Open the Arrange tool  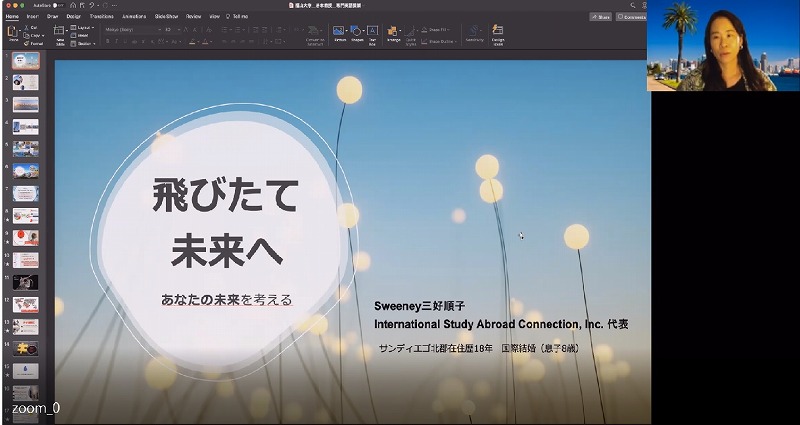coord(393,33)
